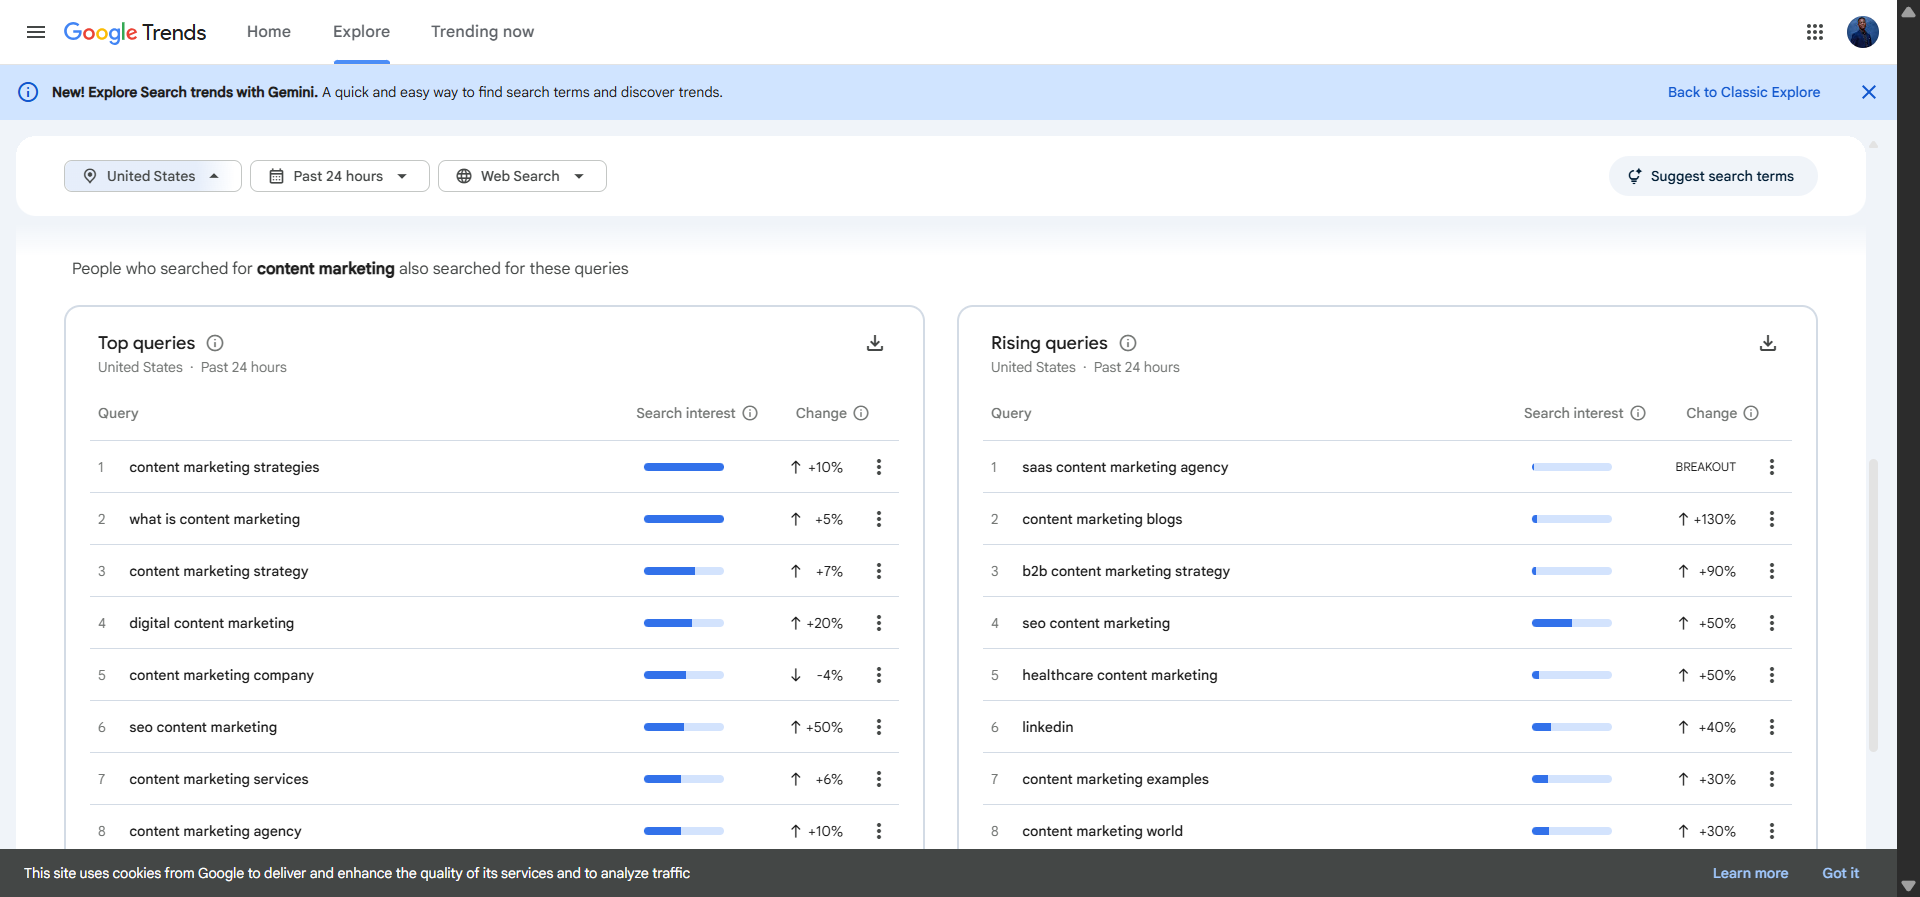This screenshot has width=1920, height=897.
Task: Open options for content marketing world
Action: pyautogui.click(x=1772, y=831)
